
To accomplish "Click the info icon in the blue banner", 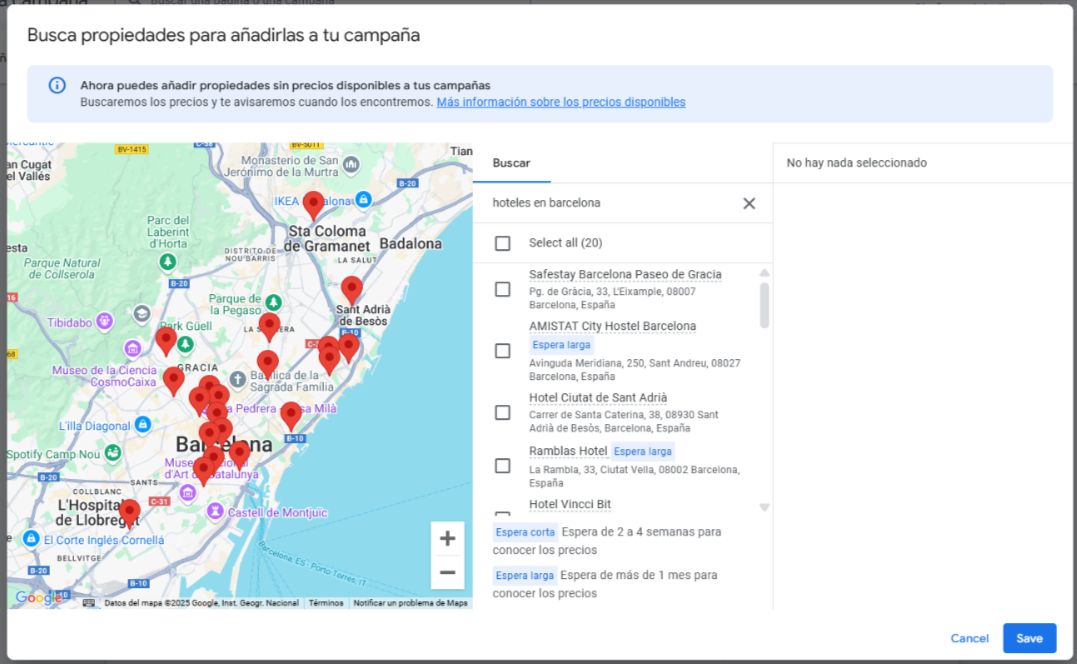I will coord(57,85).
